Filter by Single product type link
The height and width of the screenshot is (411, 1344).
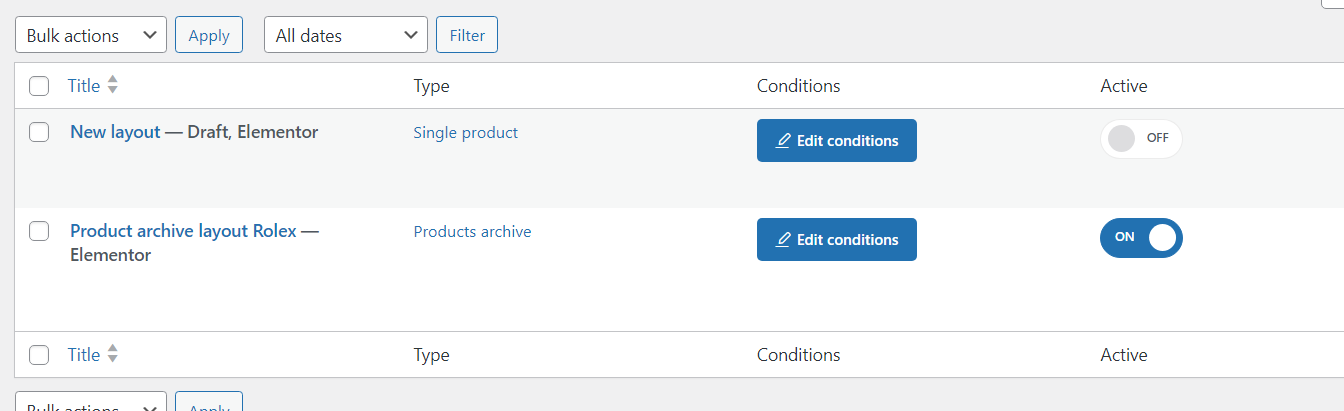466,132
